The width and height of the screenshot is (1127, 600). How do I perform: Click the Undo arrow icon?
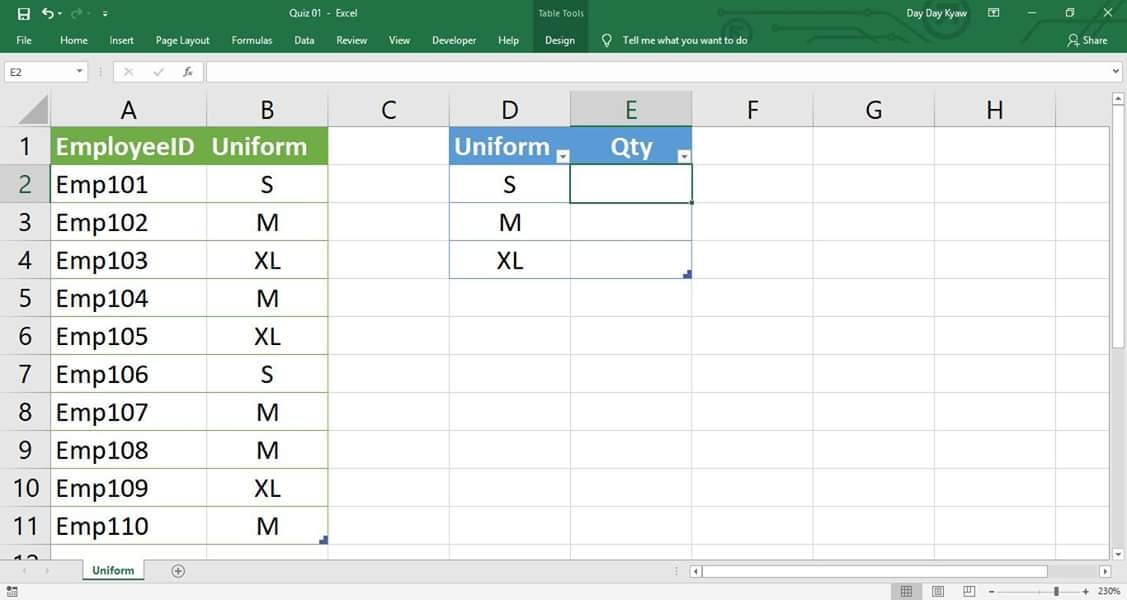[47, 13]
